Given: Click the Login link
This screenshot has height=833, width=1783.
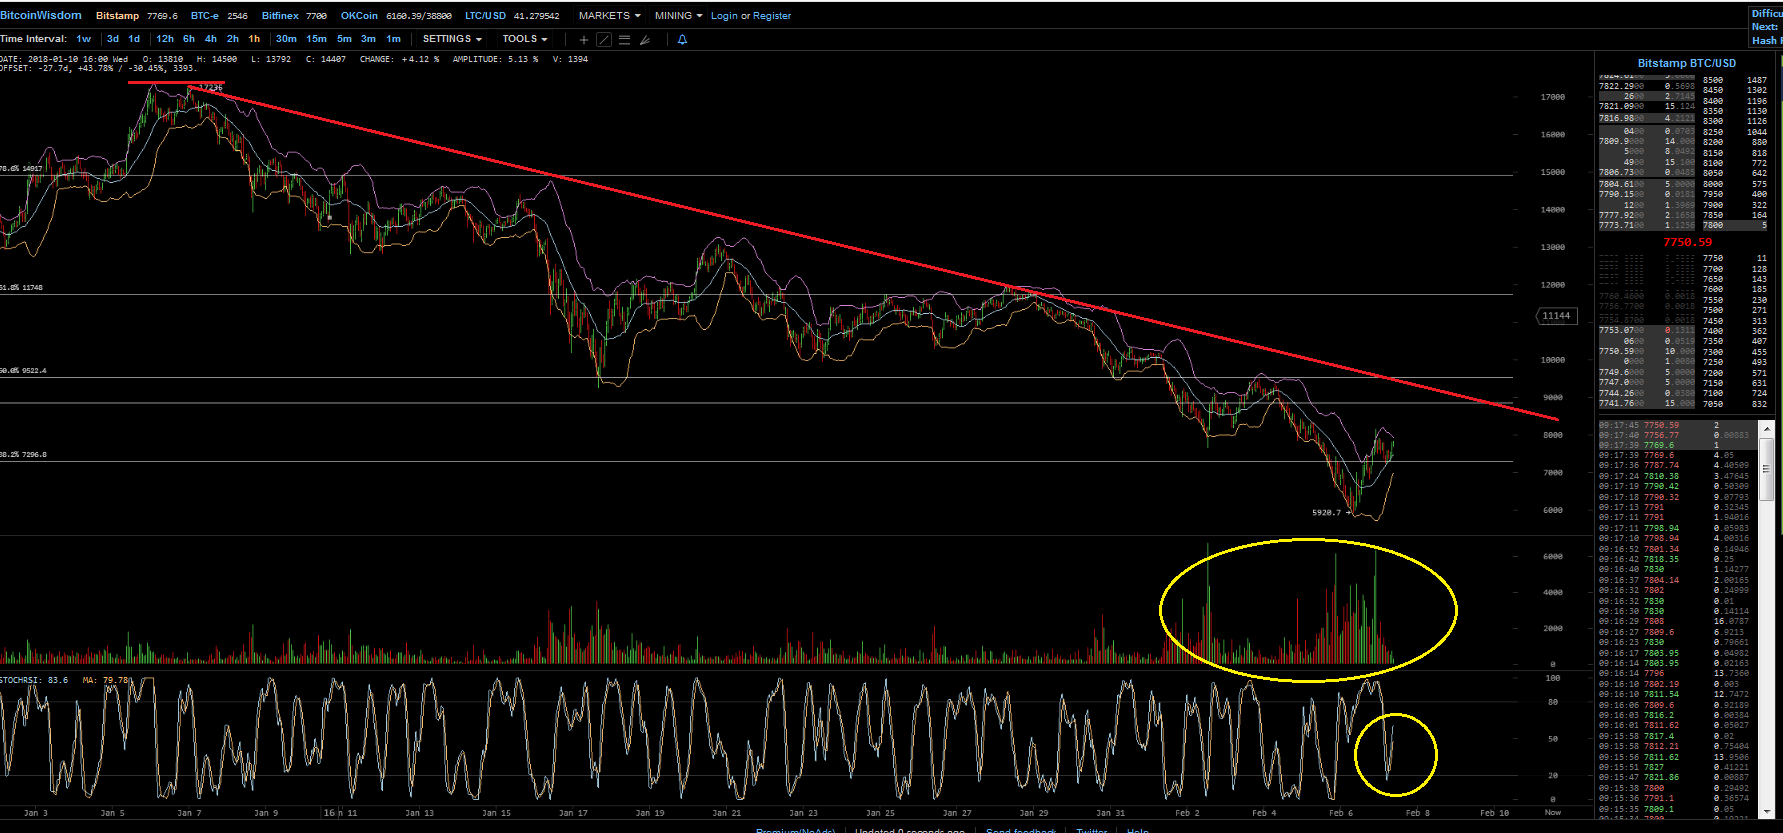Looking at the screenshot, I should click(x=724, y=16).
